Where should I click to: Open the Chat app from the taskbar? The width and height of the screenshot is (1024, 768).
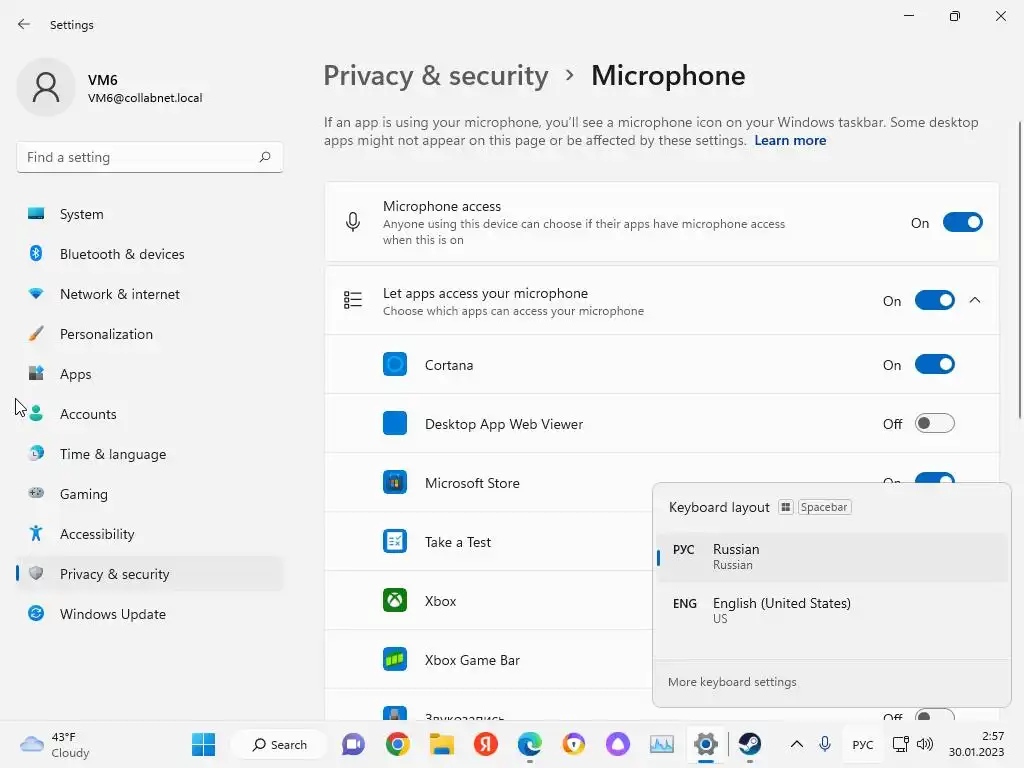pos(353,744)
